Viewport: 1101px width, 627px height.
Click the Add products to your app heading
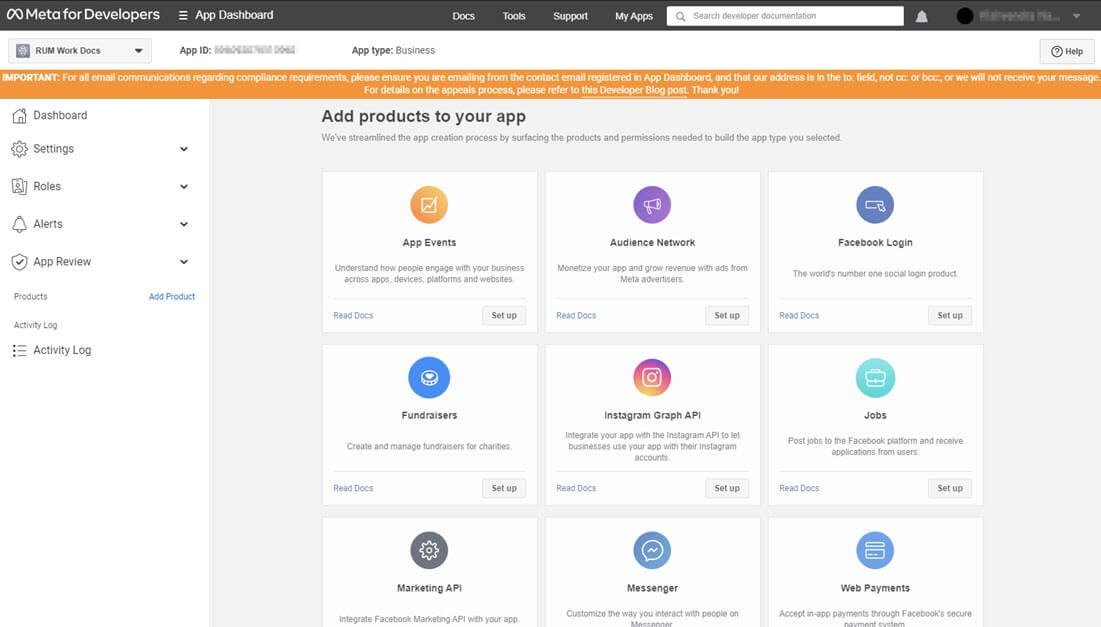(423, 116)
